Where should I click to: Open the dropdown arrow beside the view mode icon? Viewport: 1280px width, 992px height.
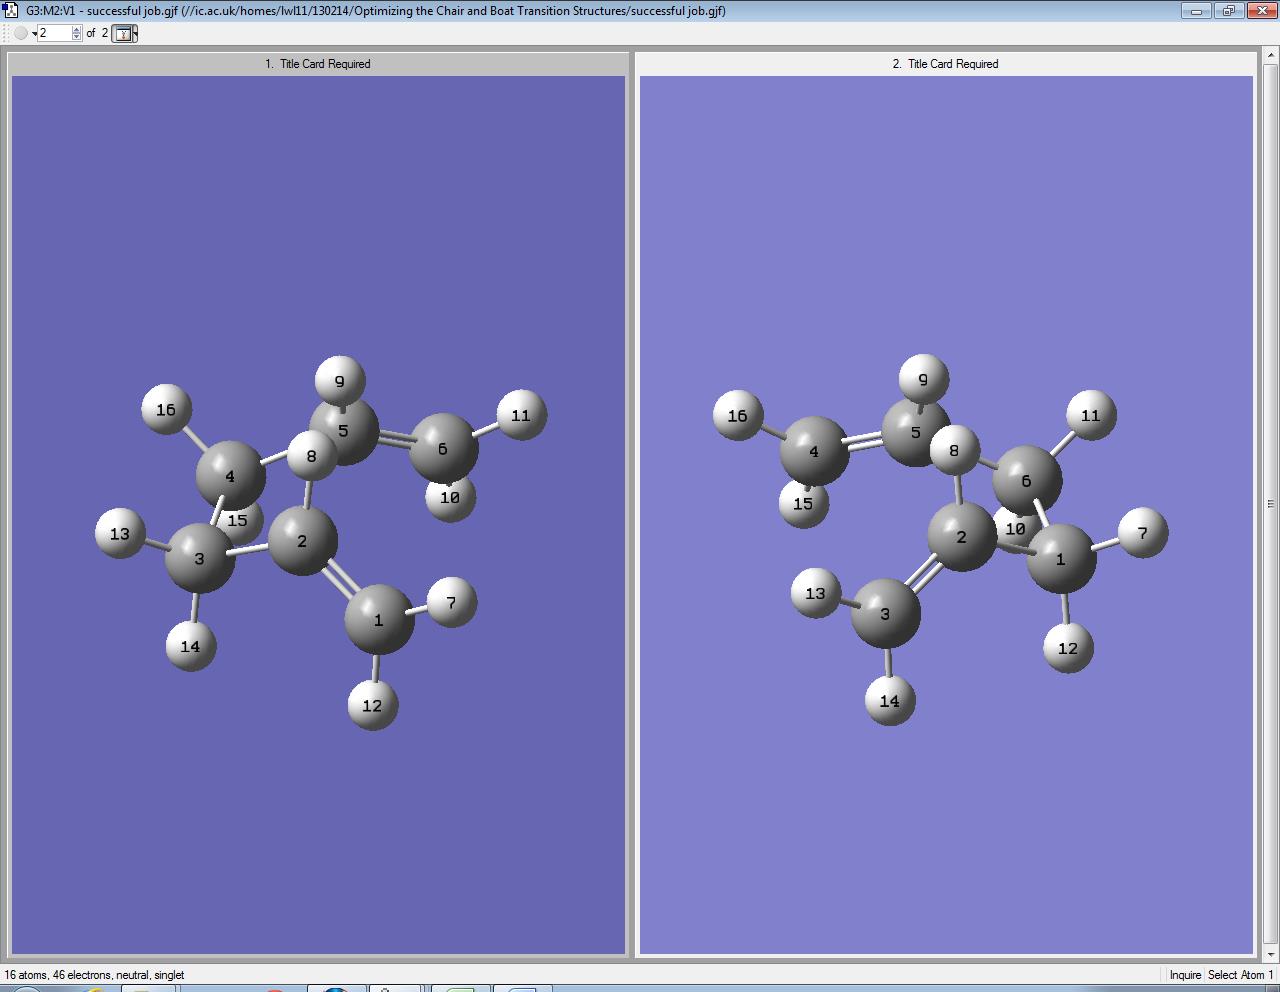(x=135, y=33)
